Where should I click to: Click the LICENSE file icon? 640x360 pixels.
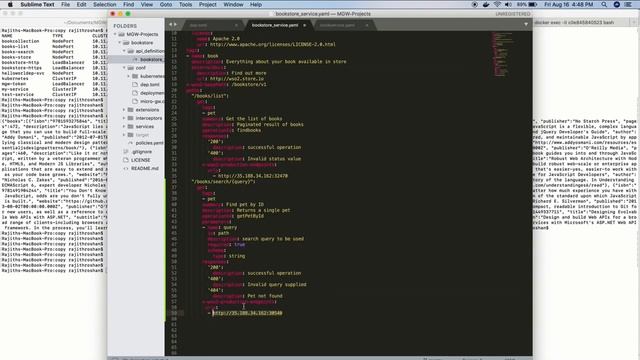[126, 160]
